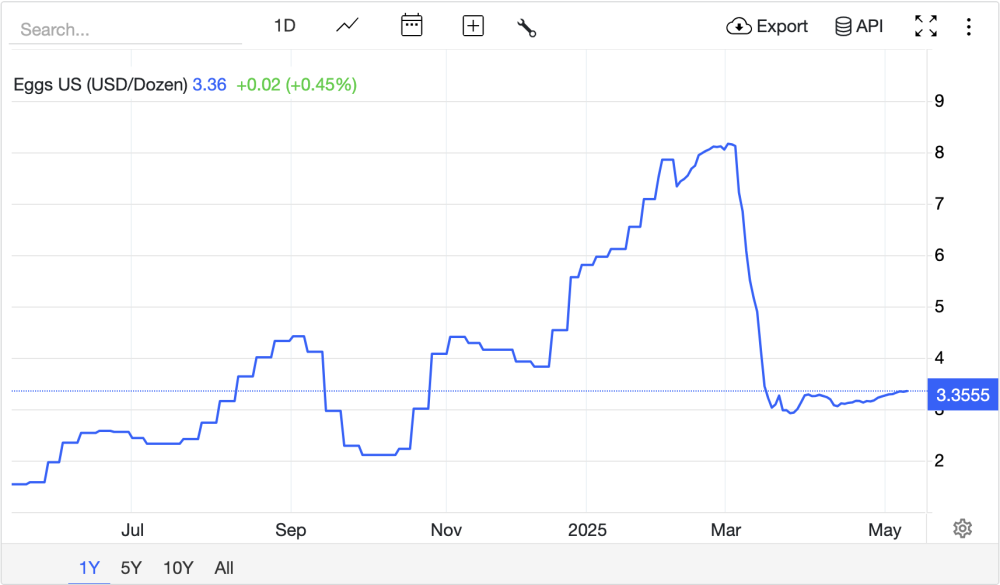Click the add comparison plus icon

(473, 26)
